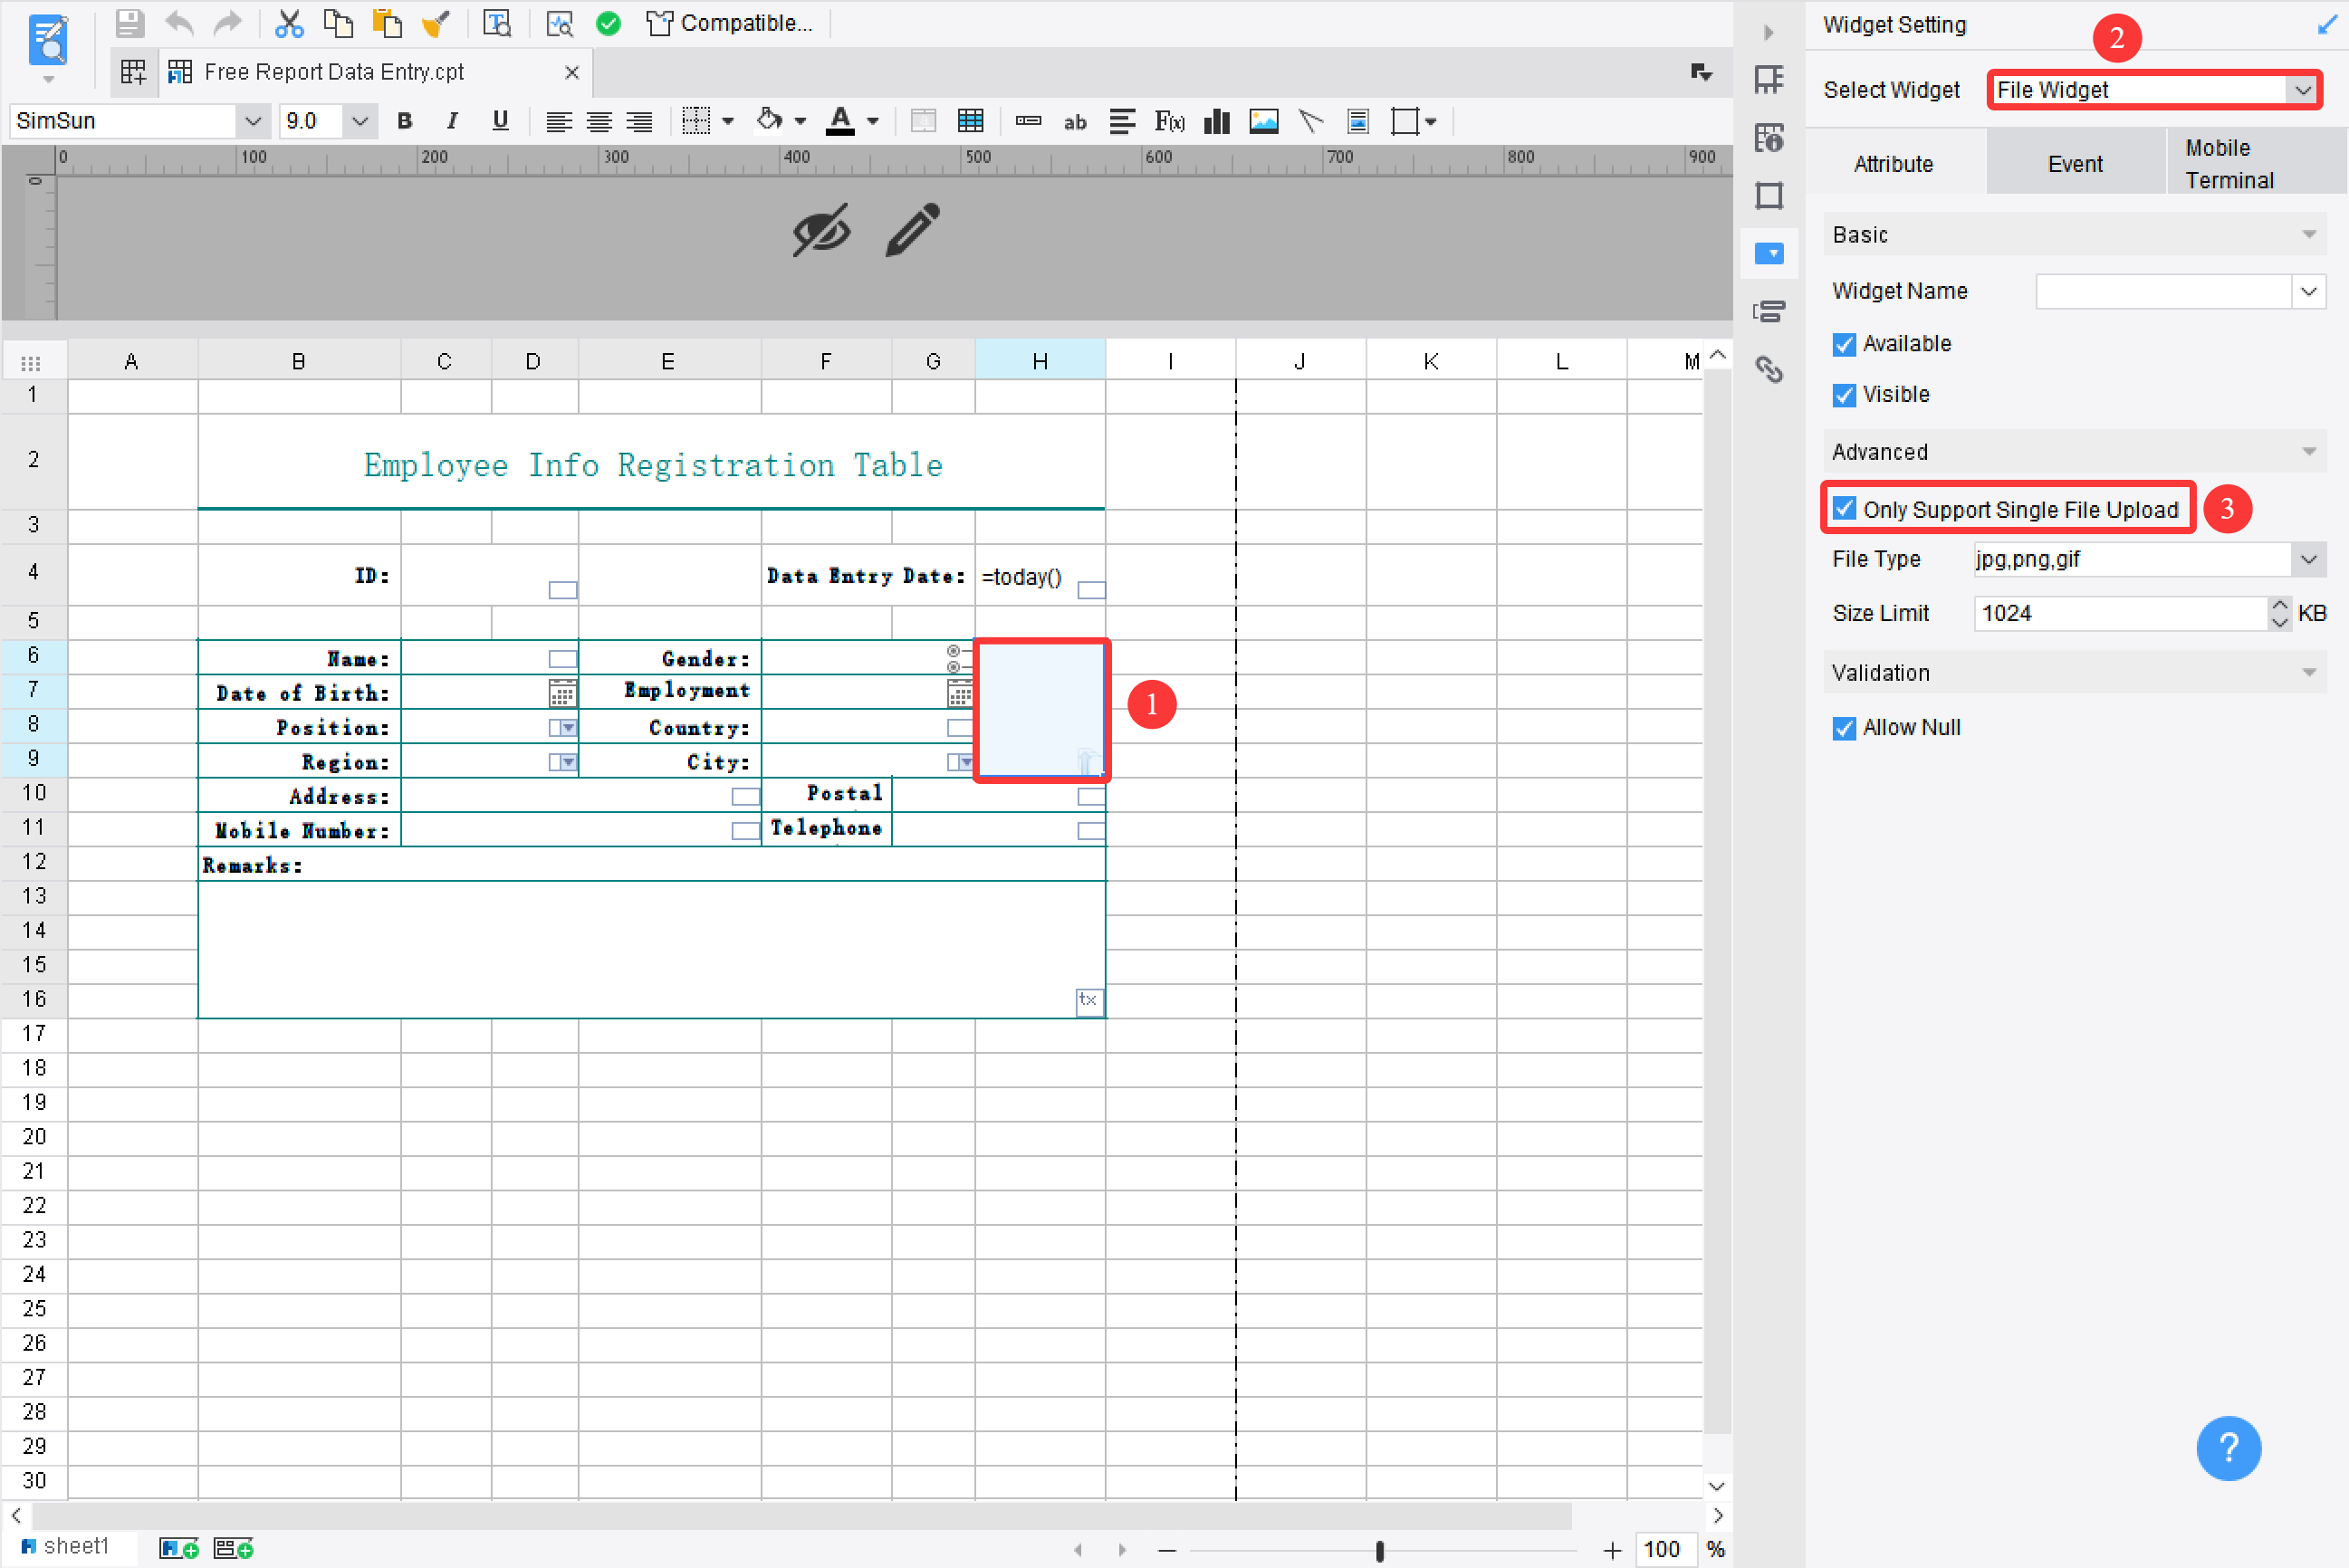Open the formula editor F(x)
The width and height of the screenshot is (2349, 1568).
1168,121
